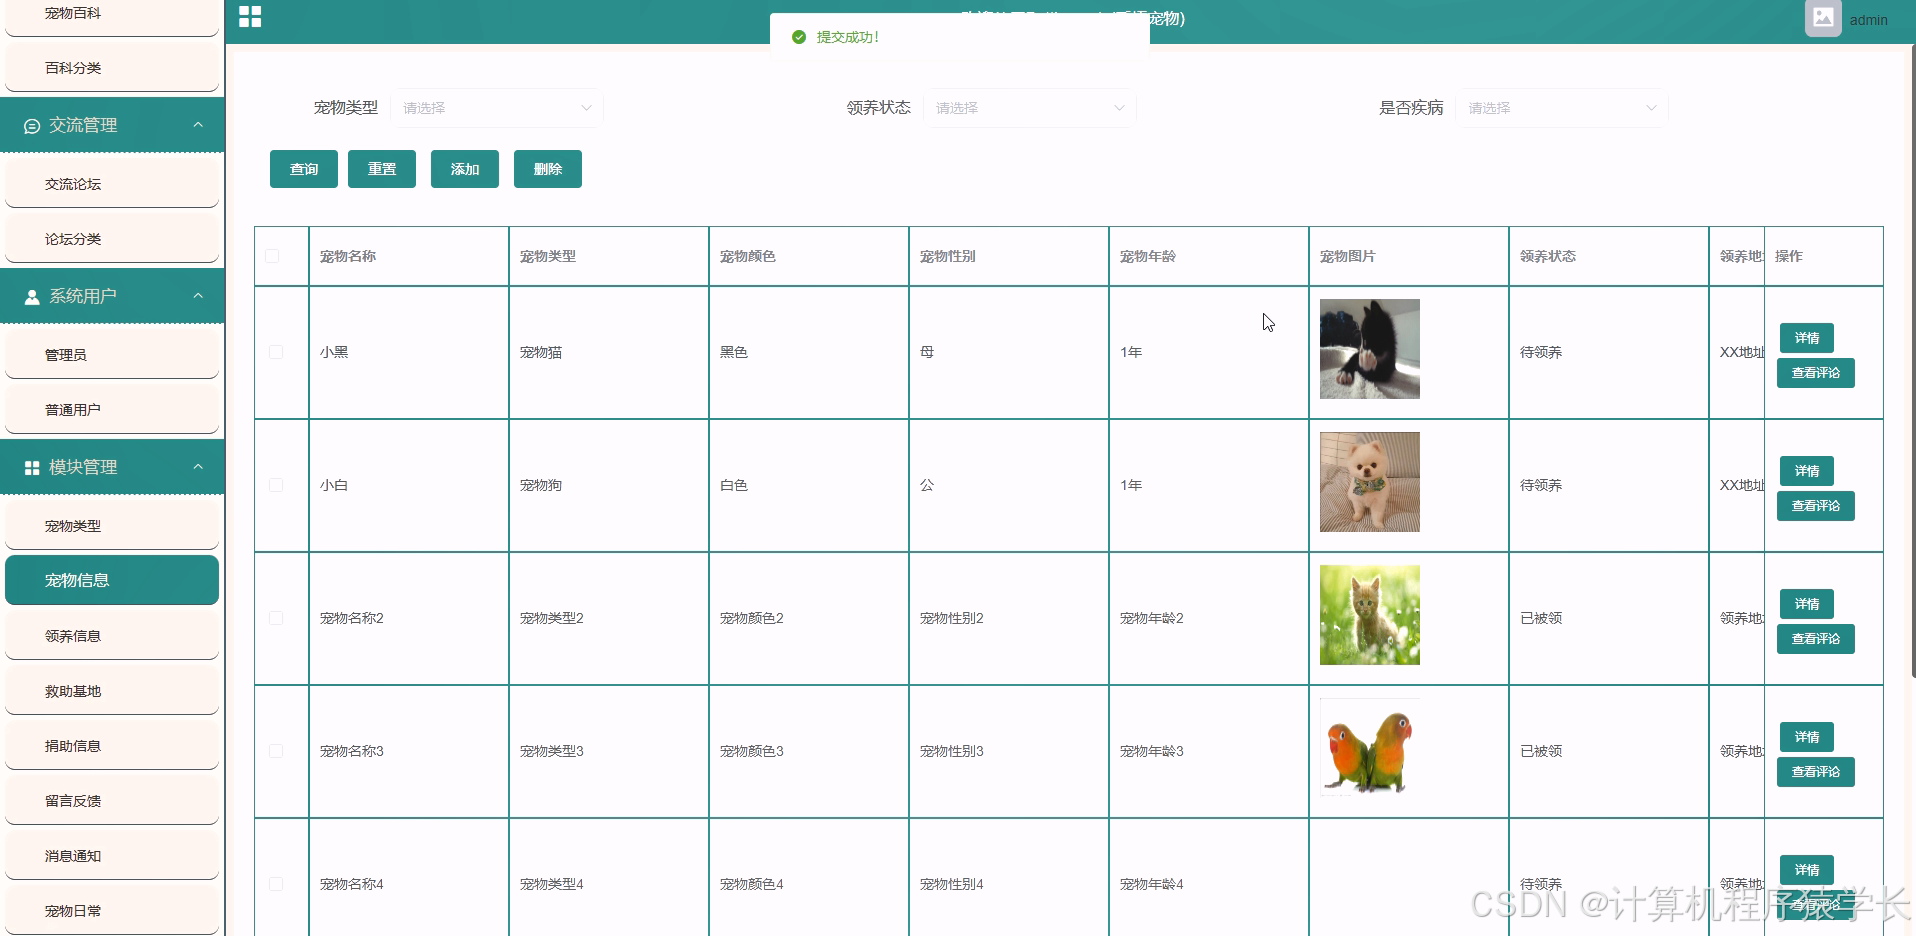Check the row checkbox for 宠物名称4
This screenshot has height=936, width=1916.
tap(276, 884)
